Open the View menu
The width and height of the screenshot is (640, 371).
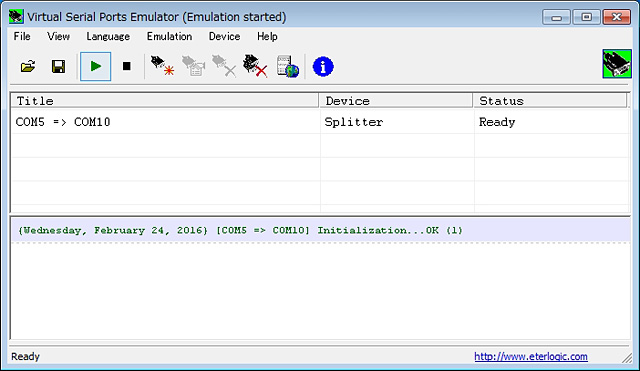click(x=58, y=36)
